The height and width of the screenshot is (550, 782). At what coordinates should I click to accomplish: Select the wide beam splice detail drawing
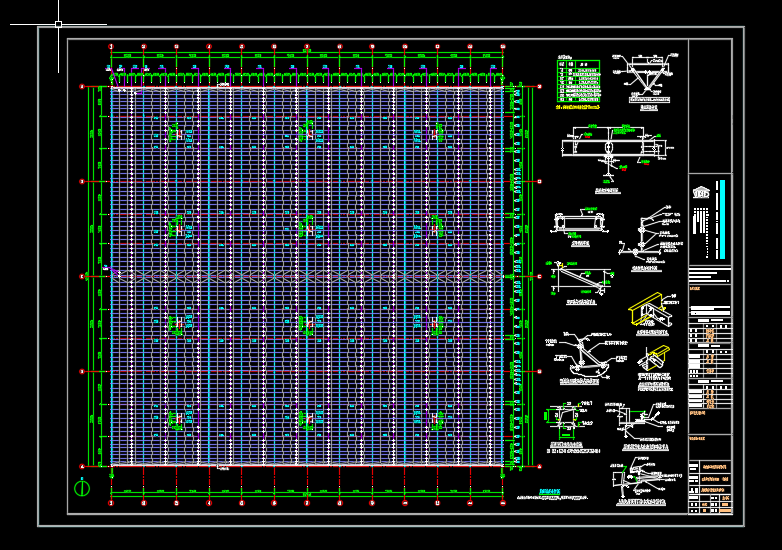pyautogui.click(x=610, y=148)
